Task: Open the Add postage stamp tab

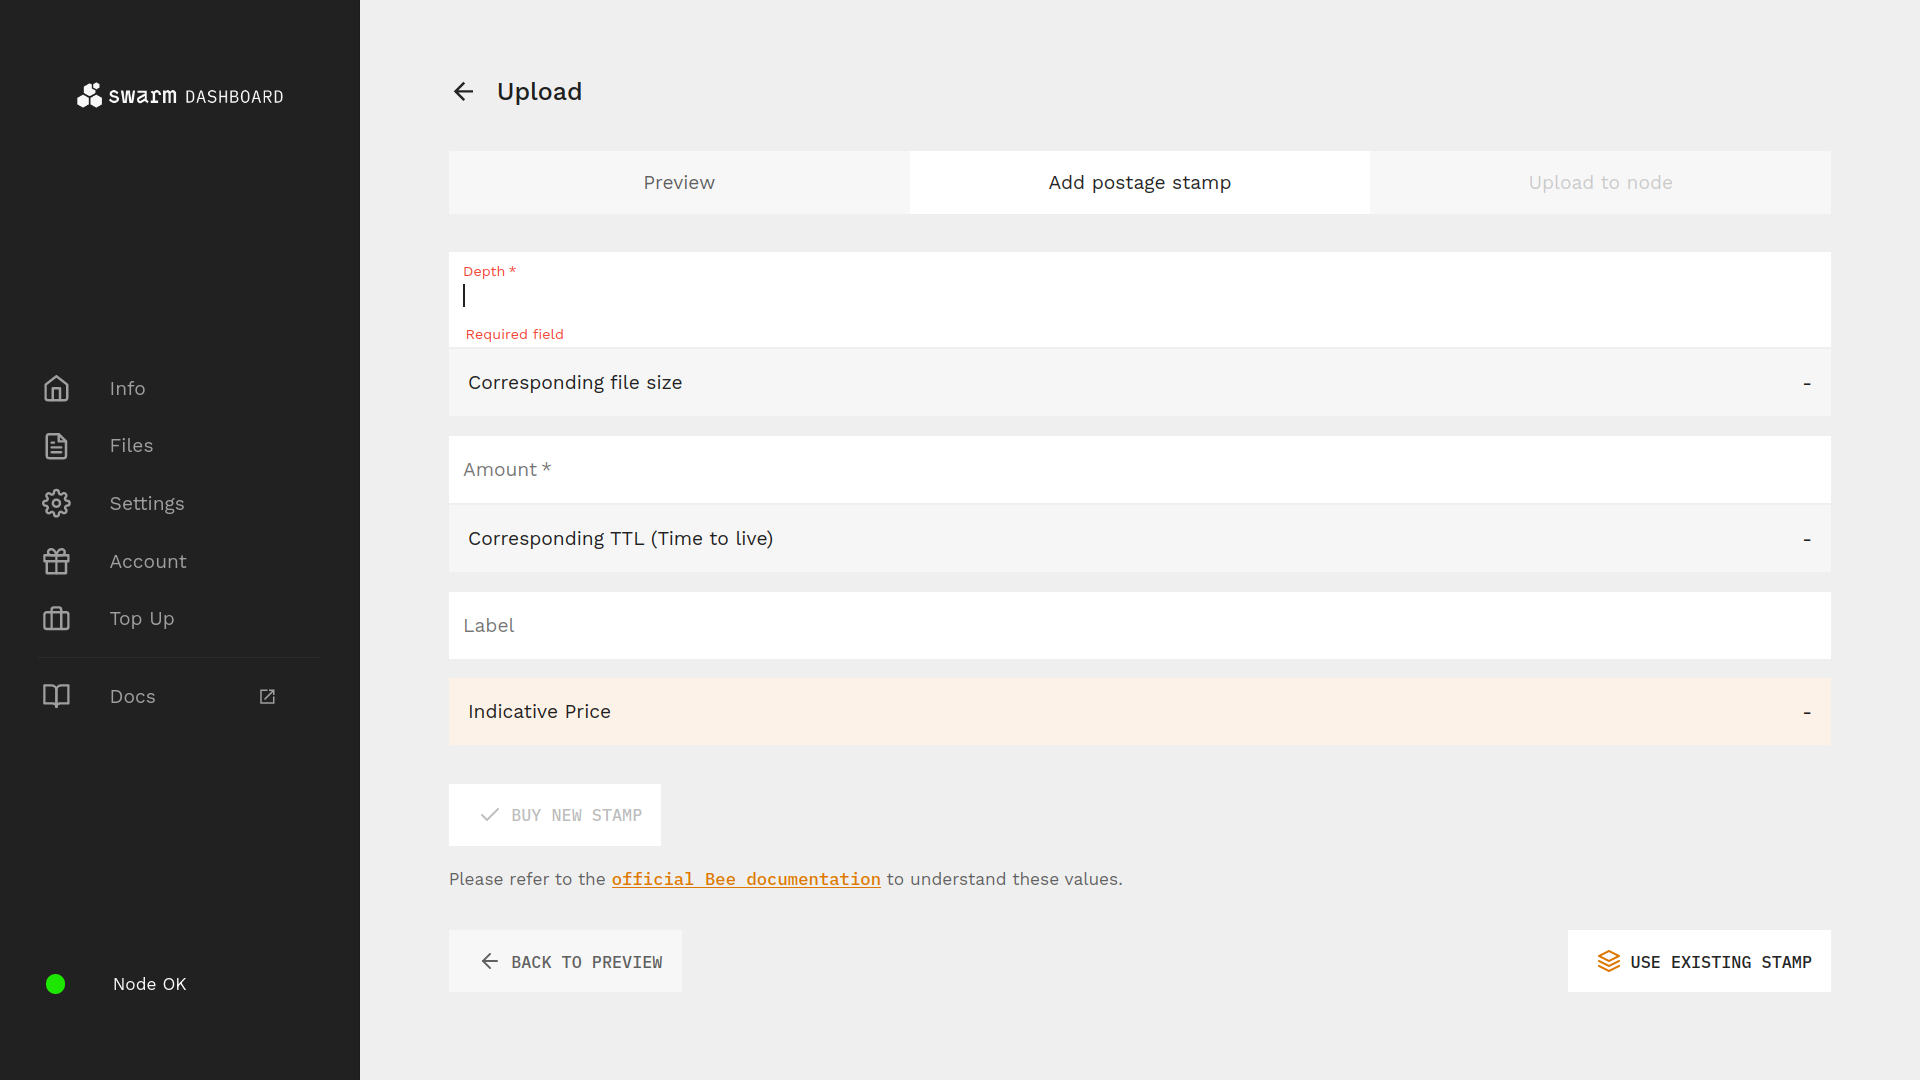Action: 1139,182
